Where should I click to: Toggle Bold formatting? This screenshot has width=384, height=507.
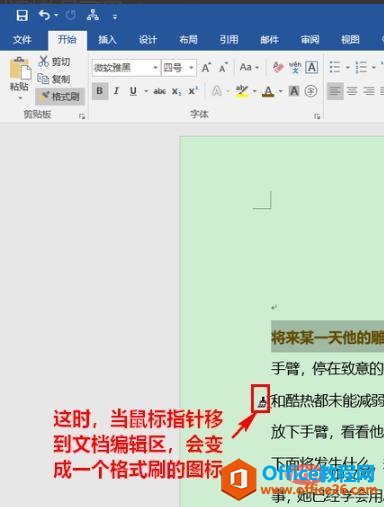click(100, 91)
